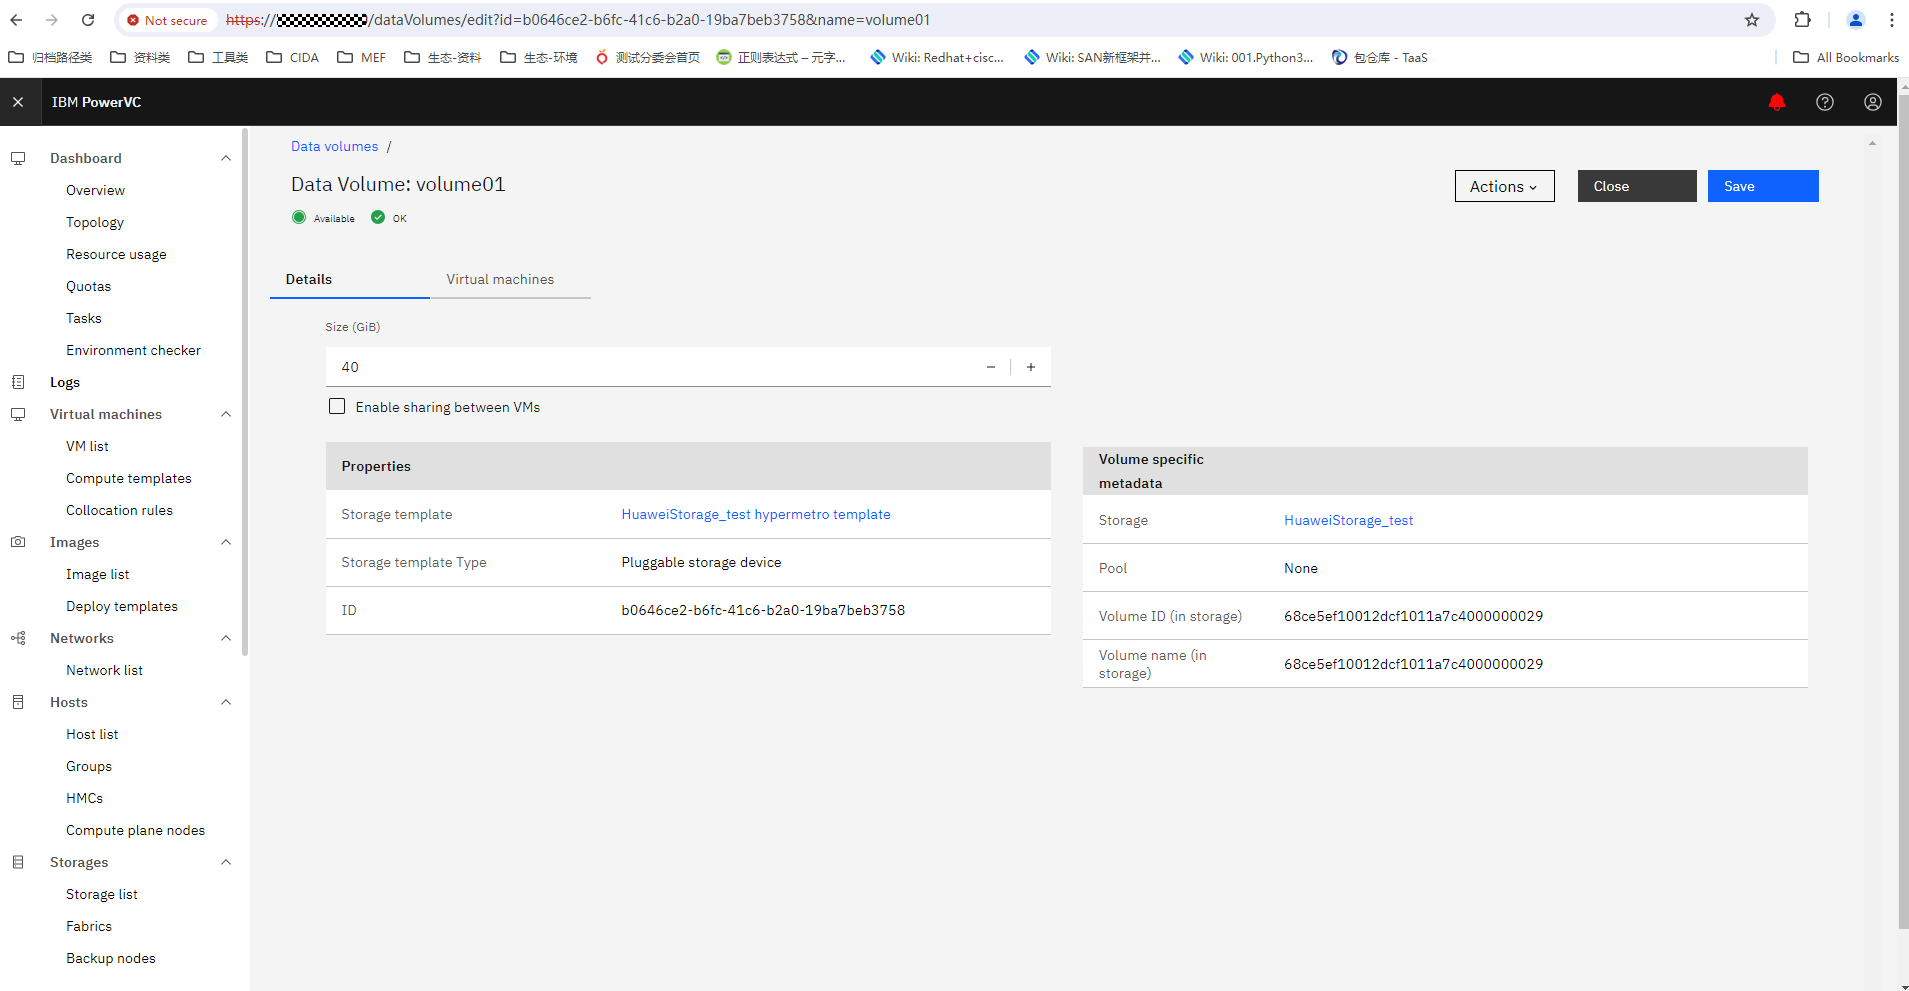Open Compute templates in sidebar
Viewport: 1909px width, 991px height.
tap(128, 478)
